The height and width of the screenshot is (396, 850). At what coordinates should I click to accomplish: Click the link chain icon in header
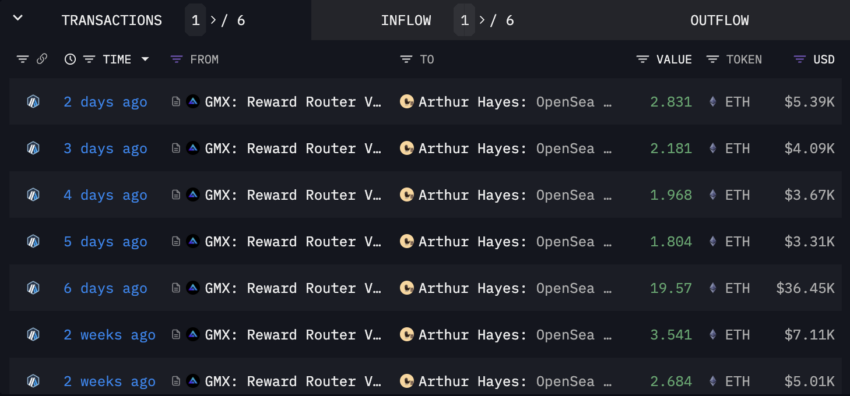42,60
